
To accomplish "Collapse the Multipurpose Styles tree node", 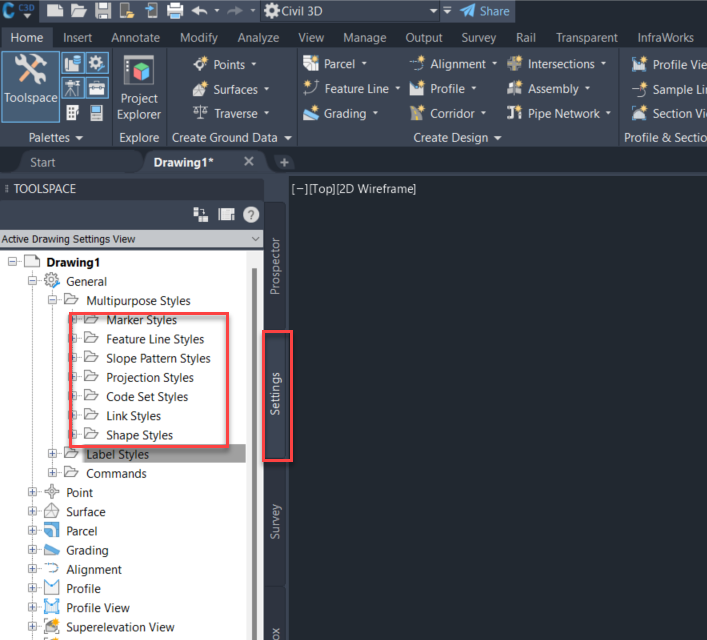I will tap(52, 299).
